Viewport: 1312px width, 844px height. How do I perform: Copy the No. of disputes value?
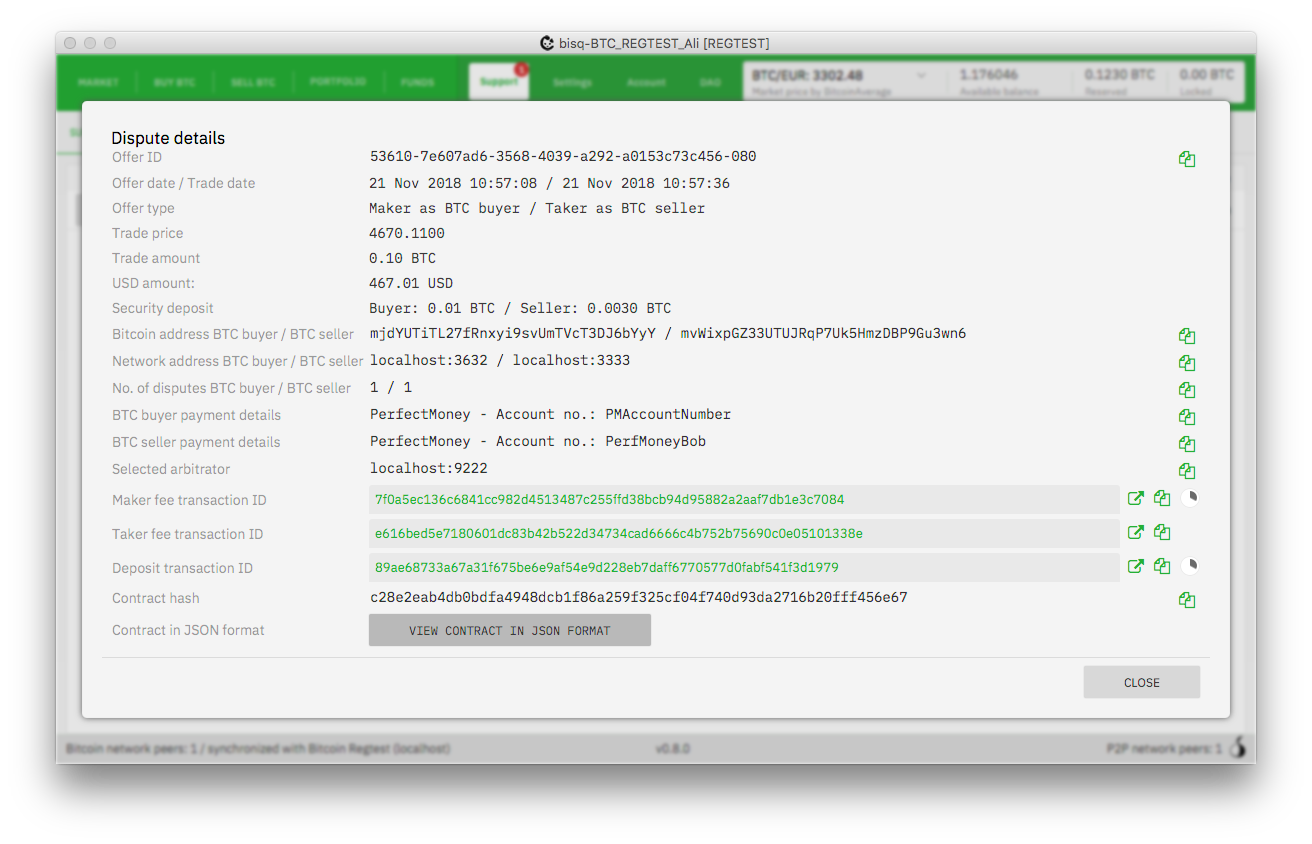[x=1187, y=390]
